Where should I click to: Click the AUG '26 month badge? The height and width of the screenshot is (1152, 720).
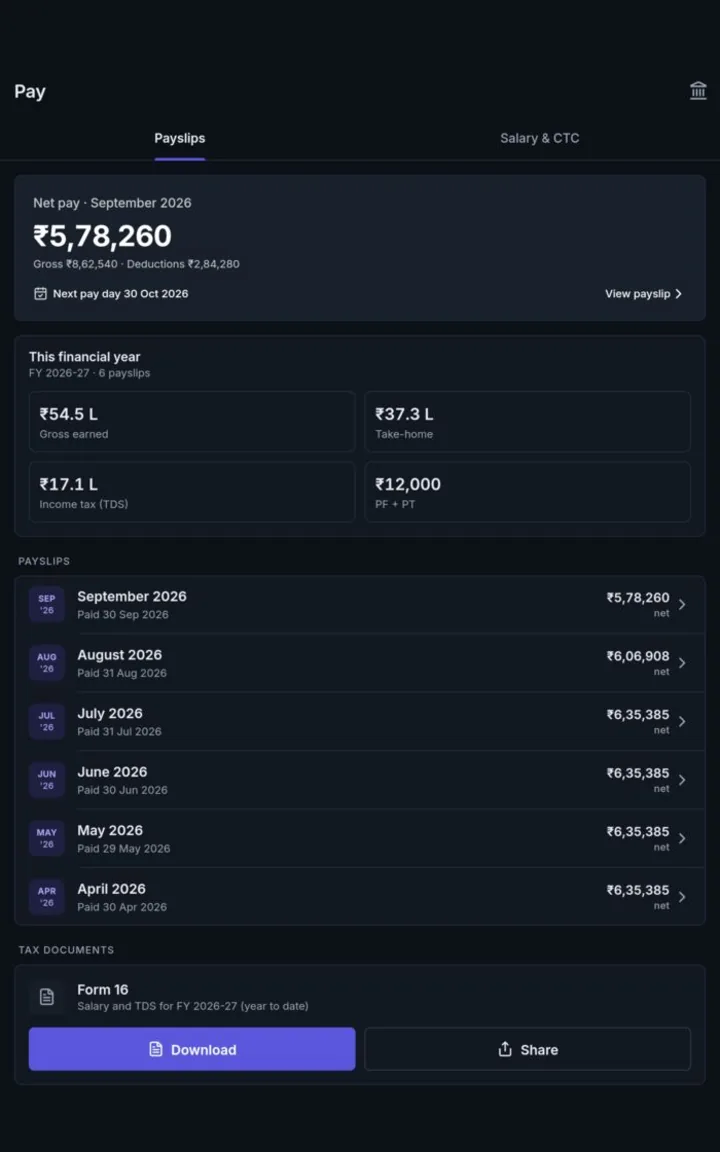pyautogui.click(x=47, y=663)
